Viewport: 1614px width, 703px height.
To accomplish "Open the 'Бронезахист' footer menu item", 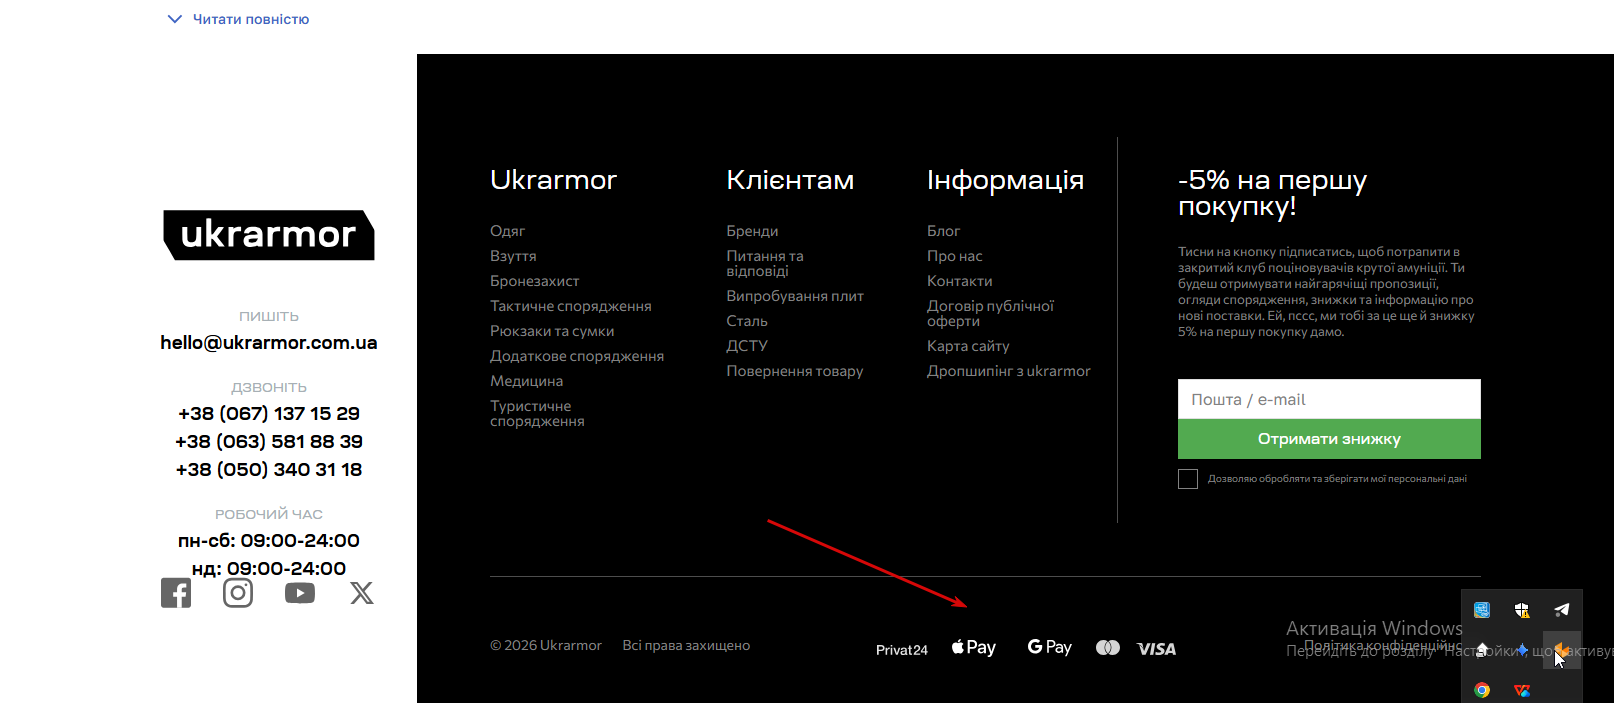I will tap(534, 281).
